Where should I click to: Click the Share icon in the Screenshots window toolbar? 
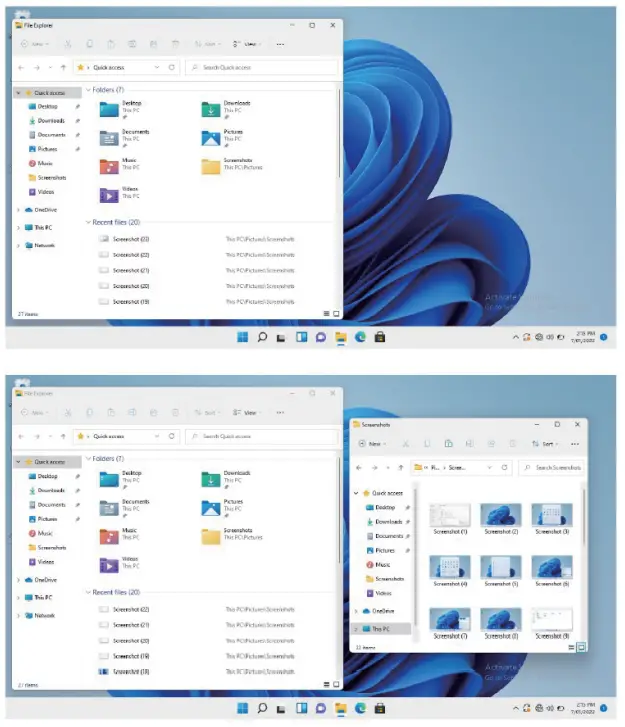(x=491, y=444)
